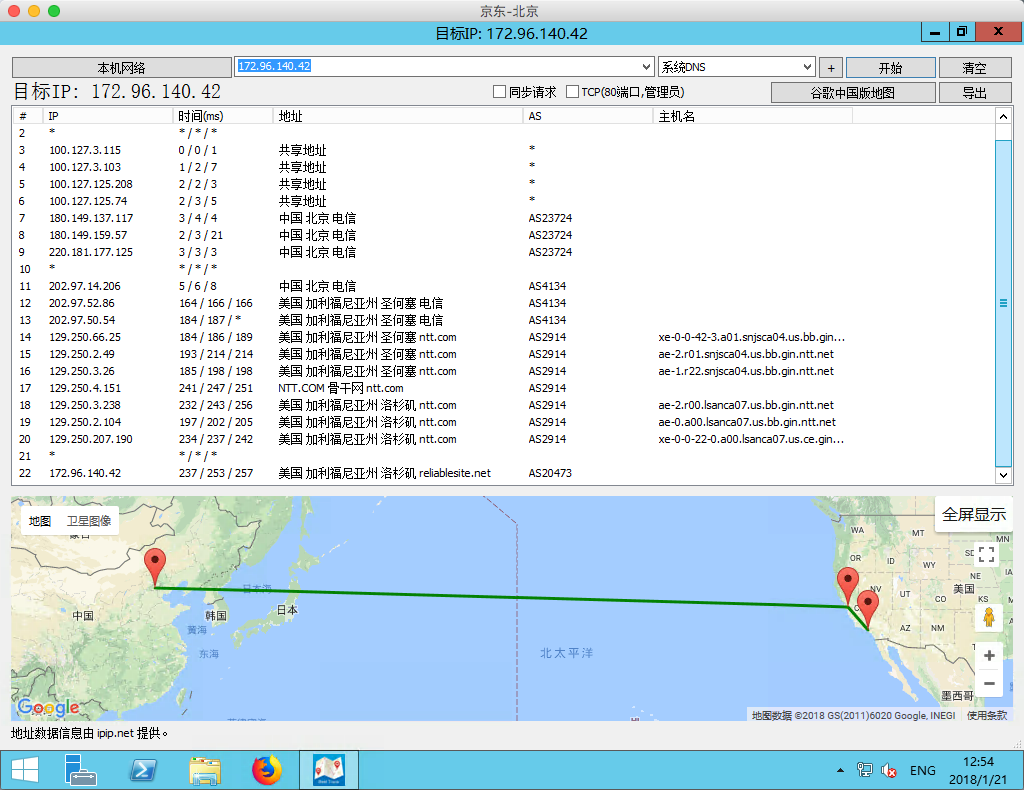The width and height of the screenshot is (1024, 790).
Task: Click the 本机网络 button
Action: [121, 67]
